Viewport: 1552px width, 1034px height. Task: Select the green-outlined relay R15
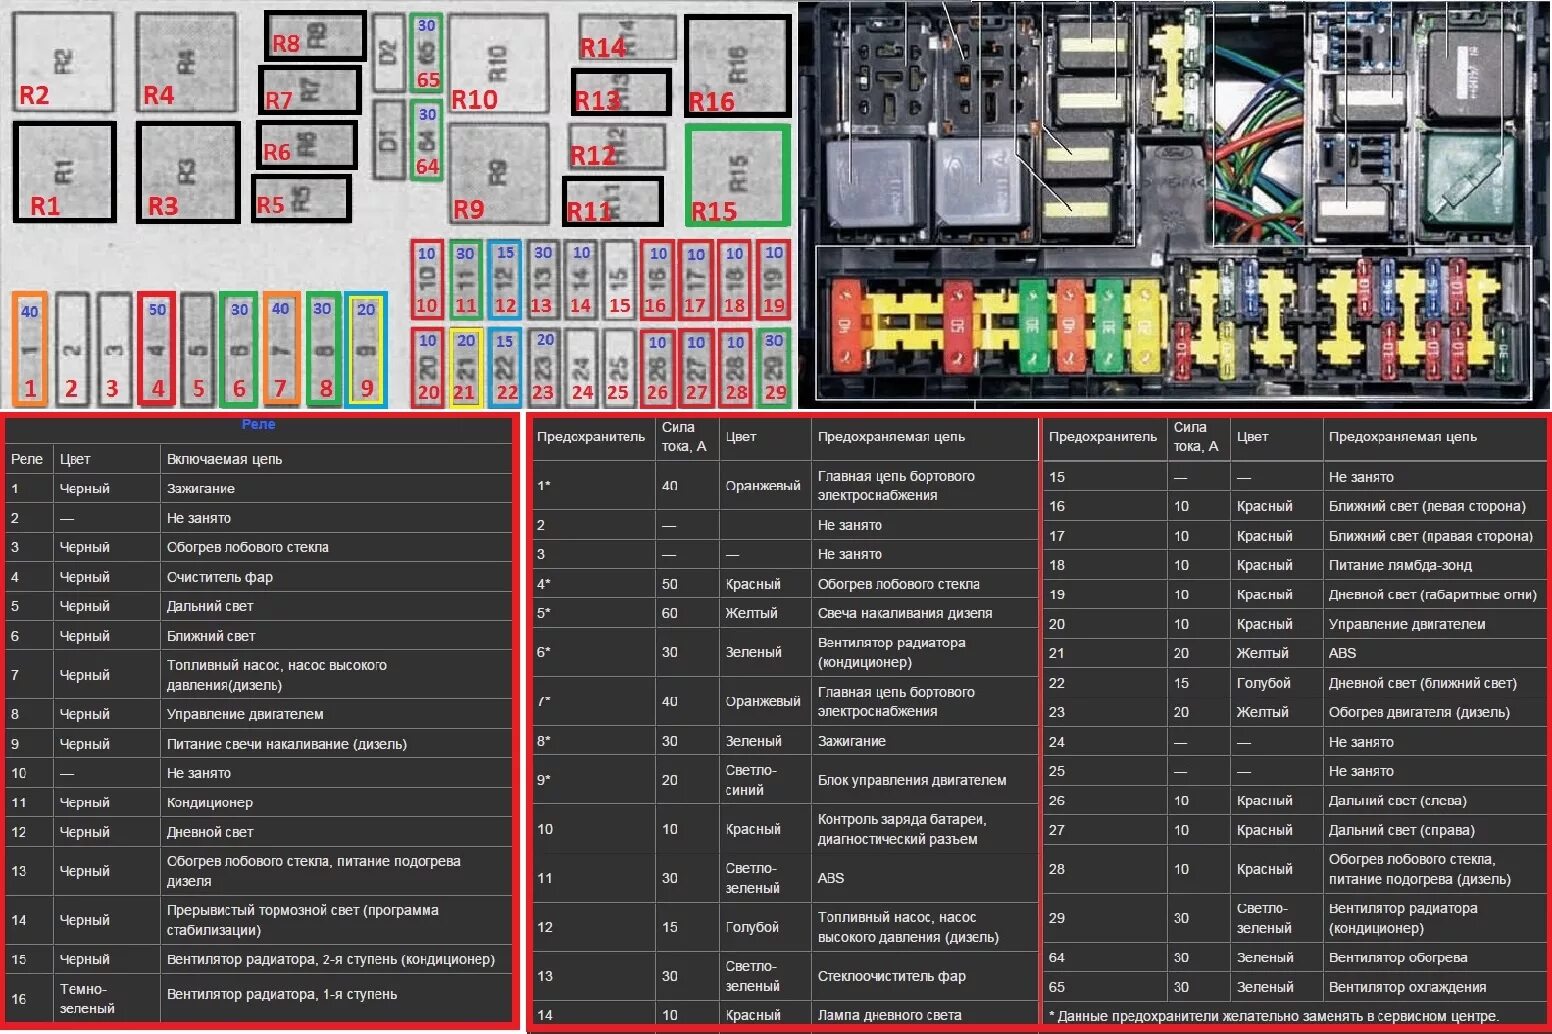tap(738, 174)
